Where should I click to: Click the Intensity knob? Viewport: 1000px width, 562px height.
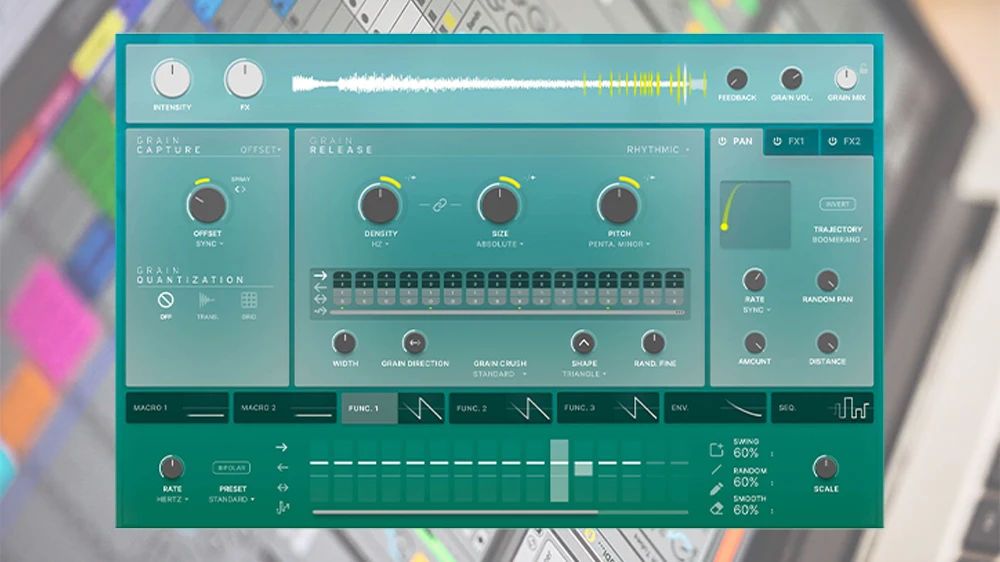coord(172,79)
